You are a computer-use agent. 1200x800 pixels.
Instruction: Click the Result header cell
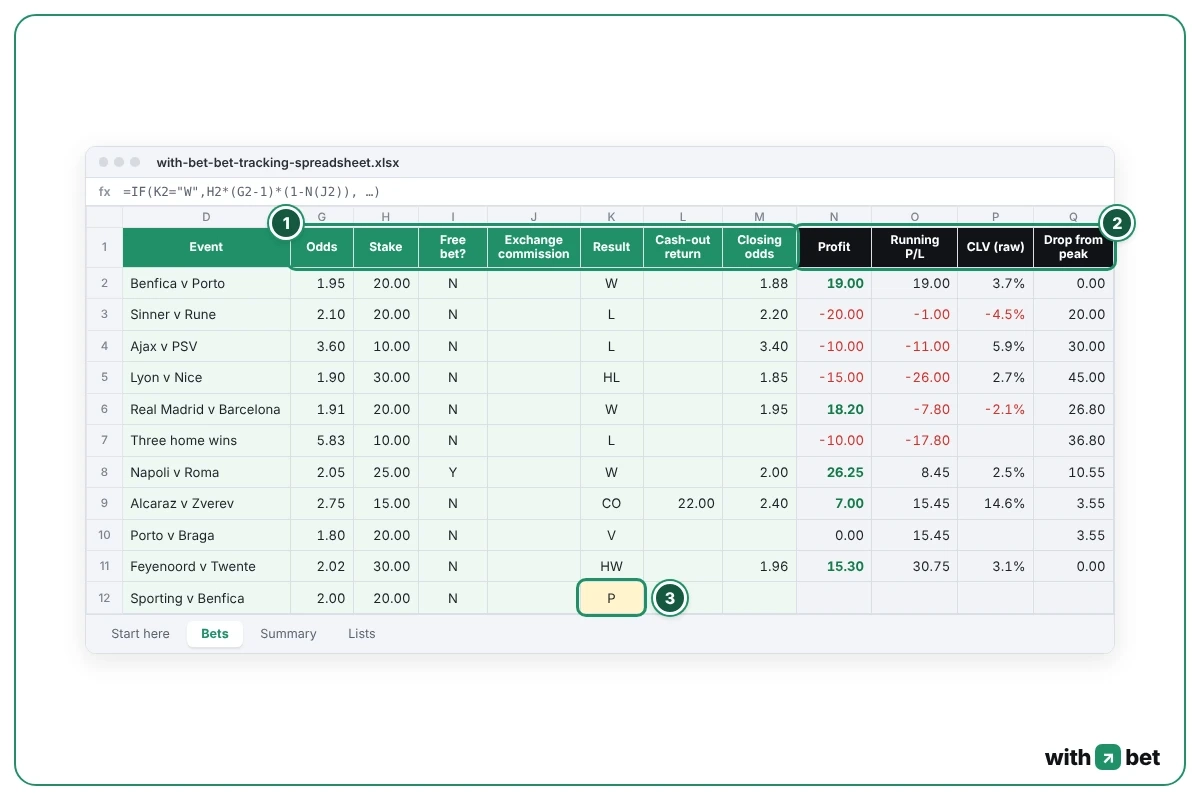point(611,247)
